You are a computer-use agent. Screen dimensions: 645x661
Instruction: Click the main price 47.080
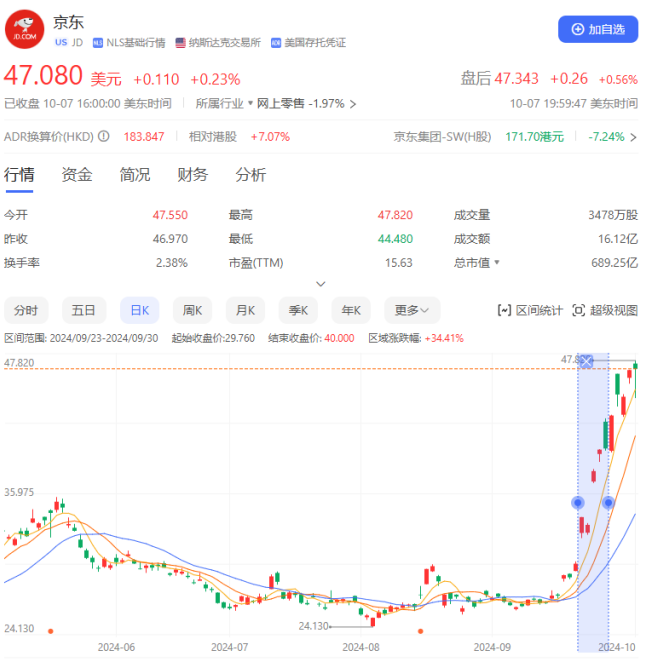(43, 75)
